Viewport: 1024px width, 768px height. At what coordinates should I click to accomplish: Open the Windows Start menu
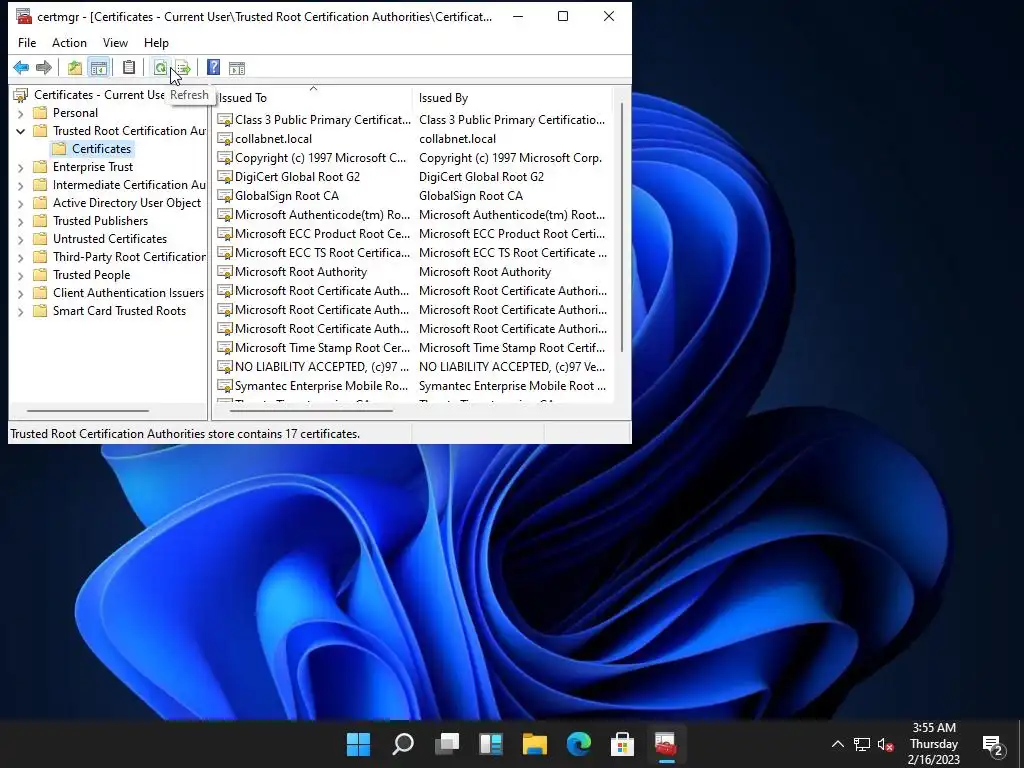coord(358,744)
